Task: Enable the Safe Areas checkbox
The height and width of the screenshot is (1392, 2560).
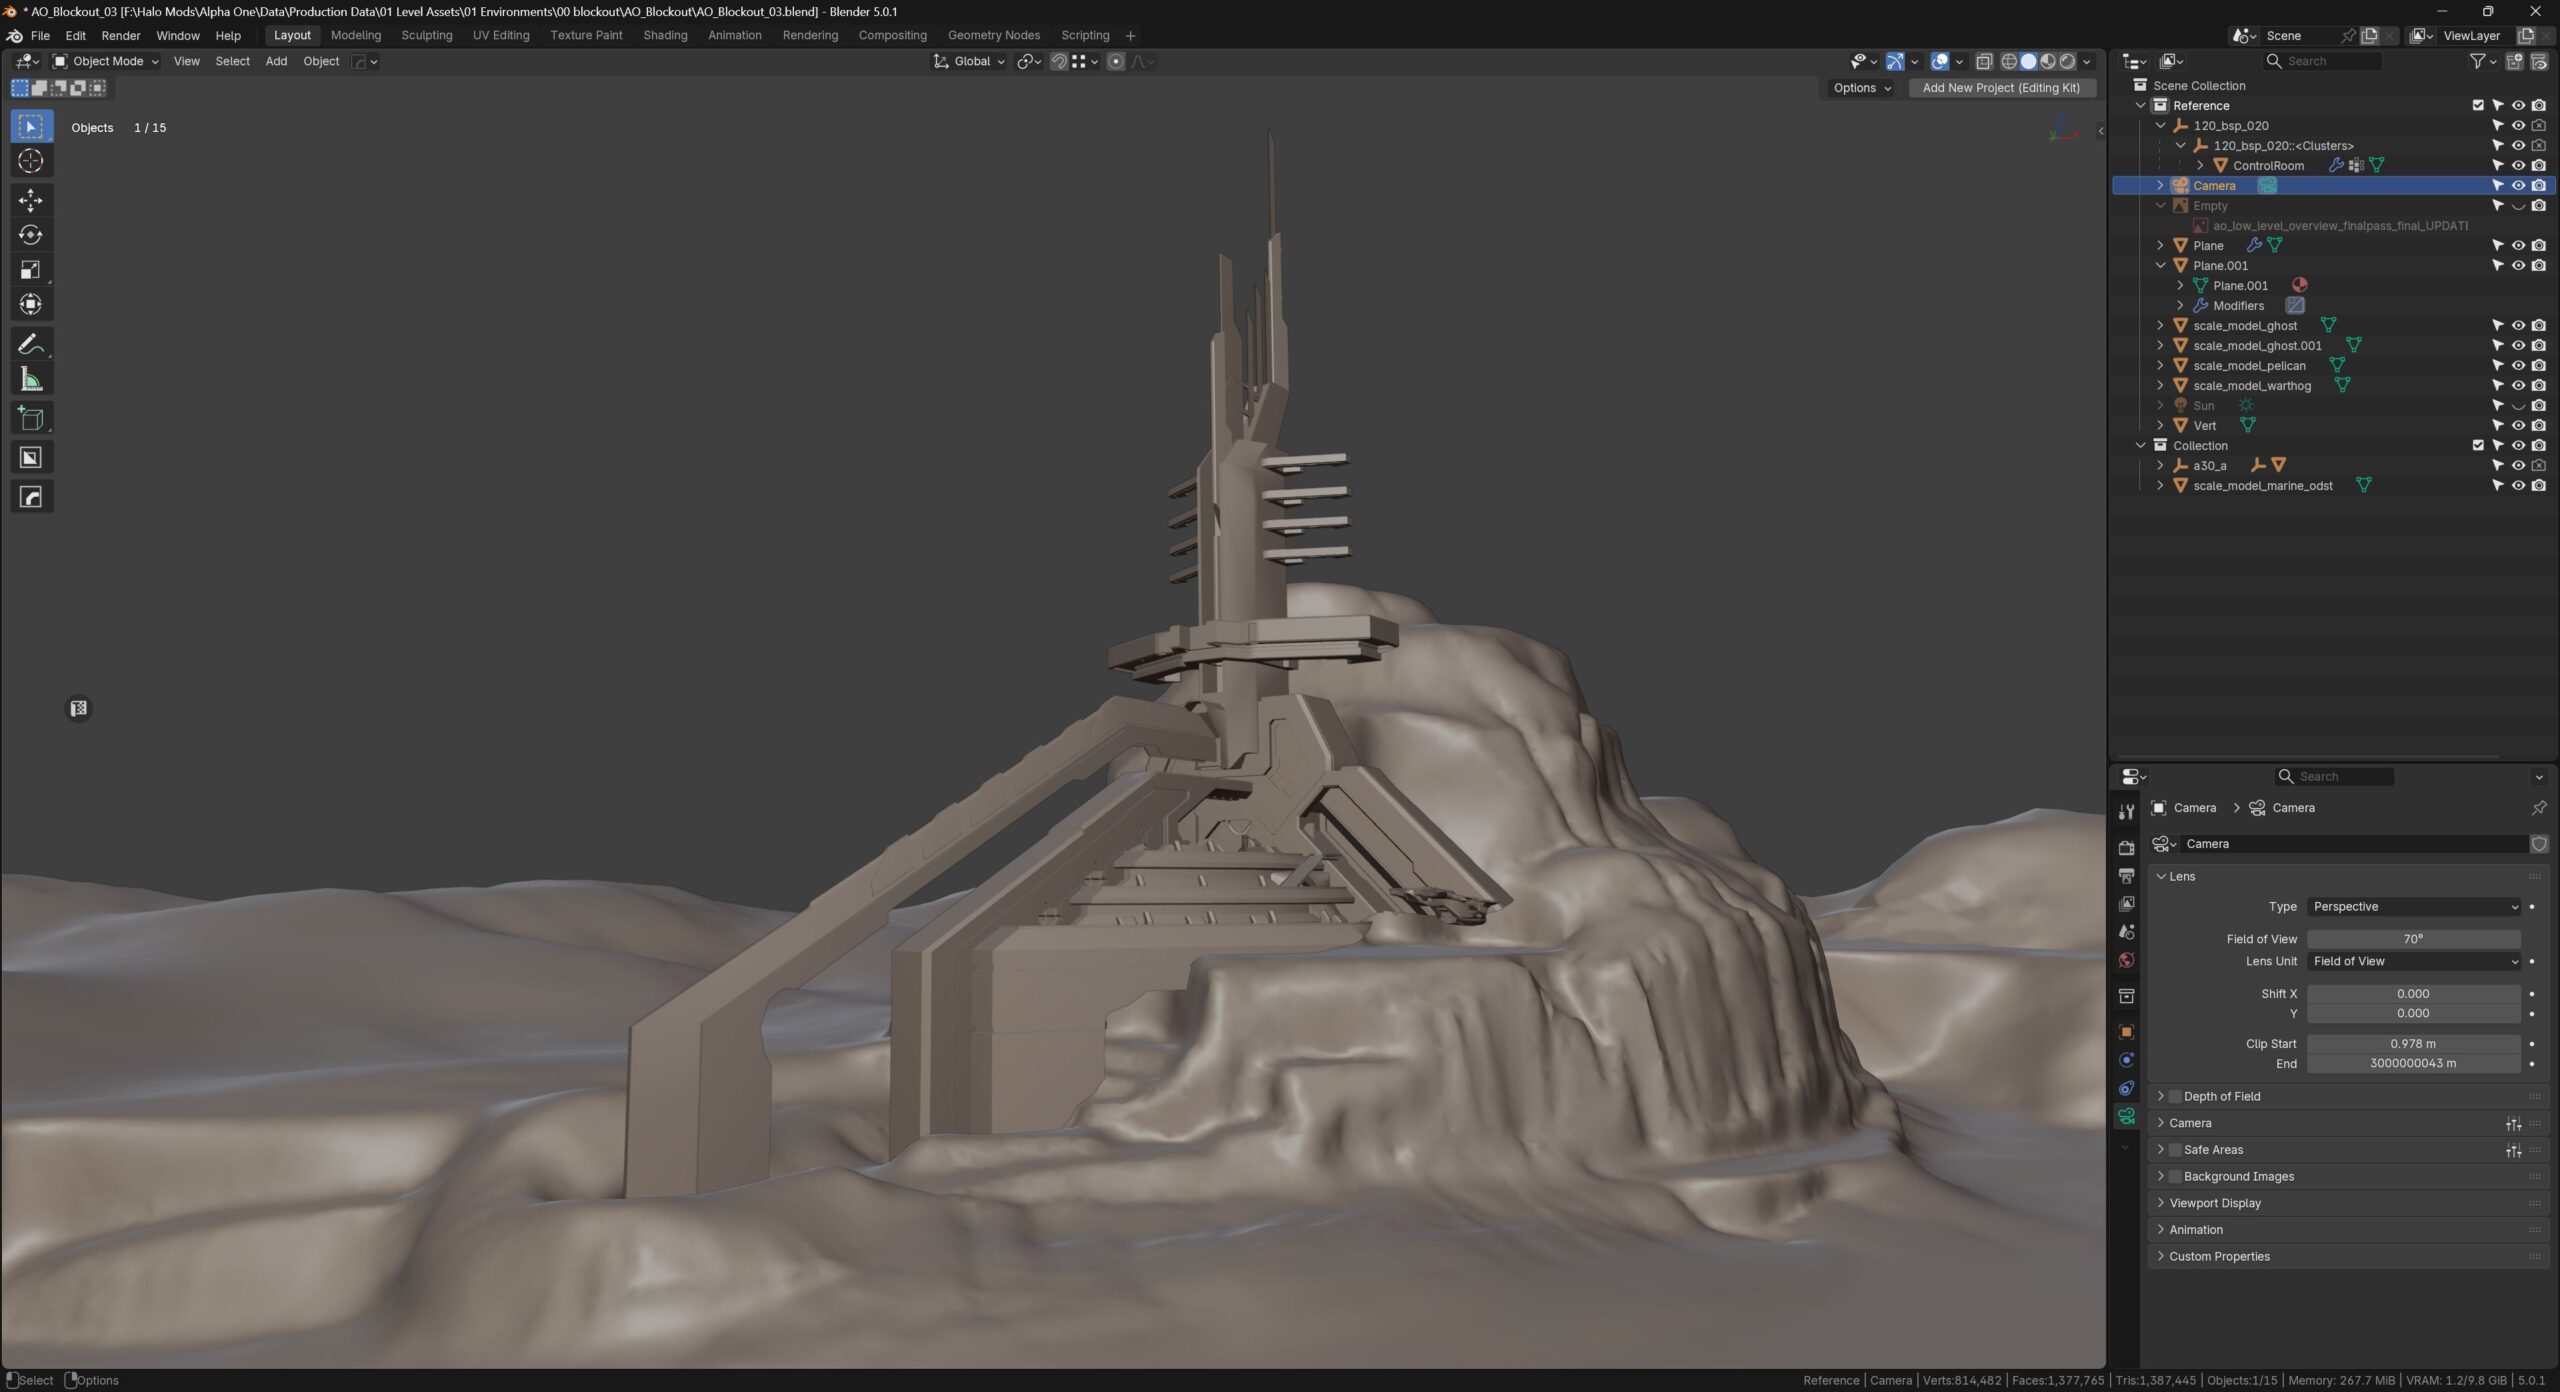Action: coord(2174,1150)
